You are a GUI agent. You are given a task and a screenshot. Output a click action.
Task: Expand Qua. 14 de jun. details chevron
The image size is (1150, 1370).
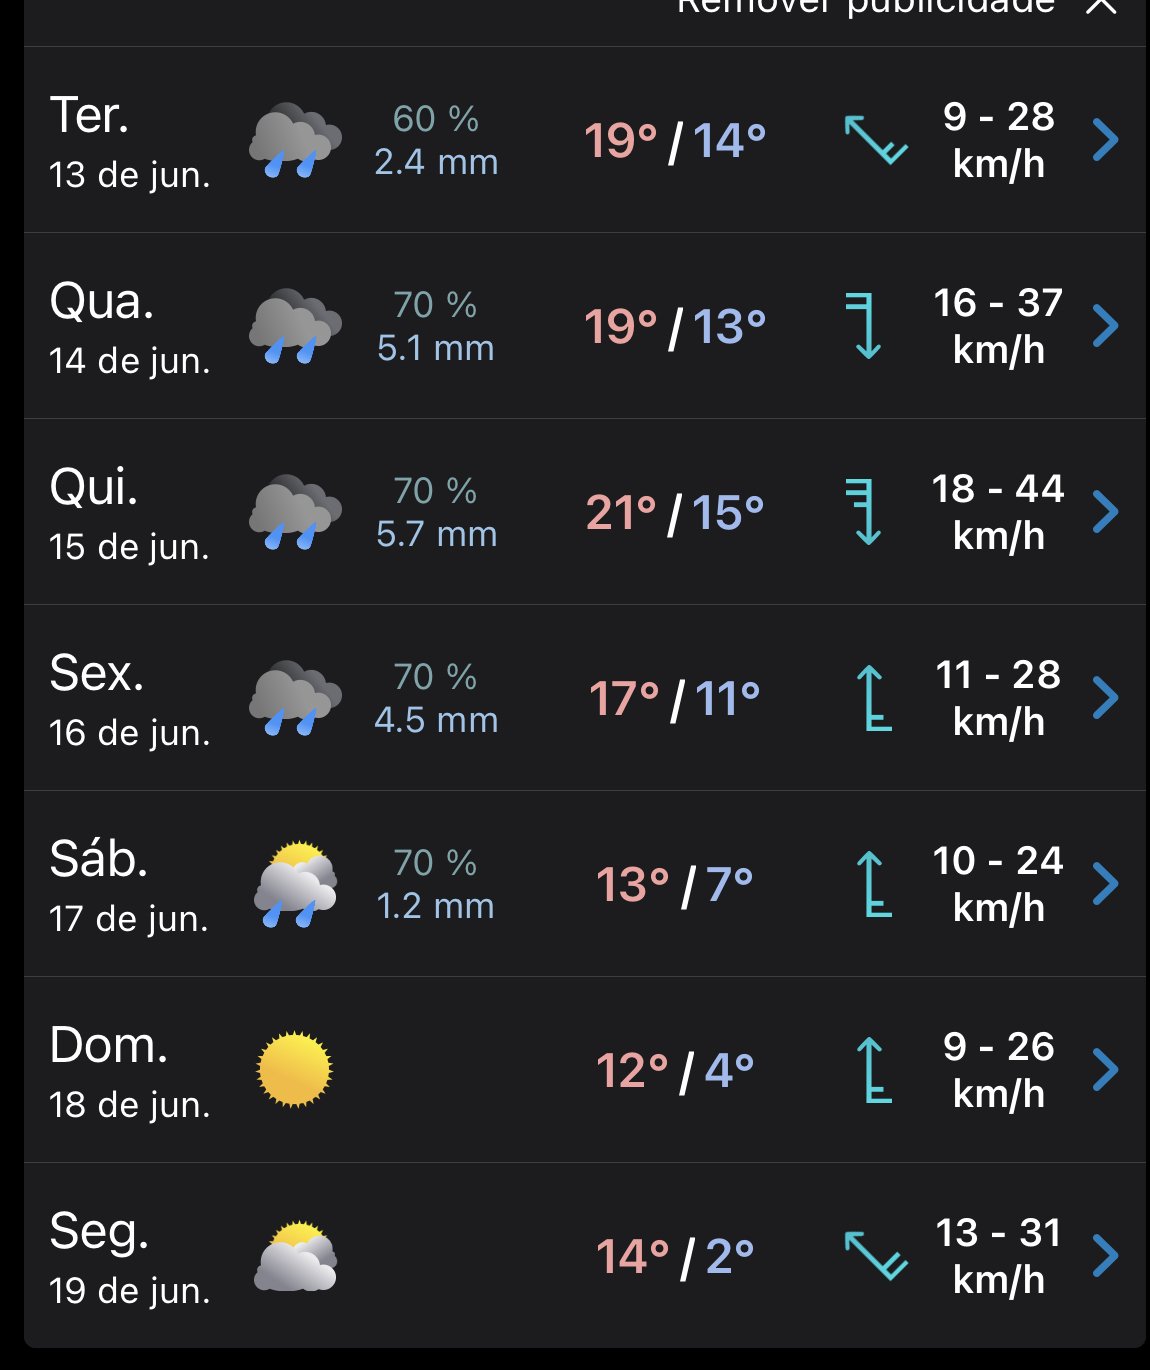[x=1105, y=326]
